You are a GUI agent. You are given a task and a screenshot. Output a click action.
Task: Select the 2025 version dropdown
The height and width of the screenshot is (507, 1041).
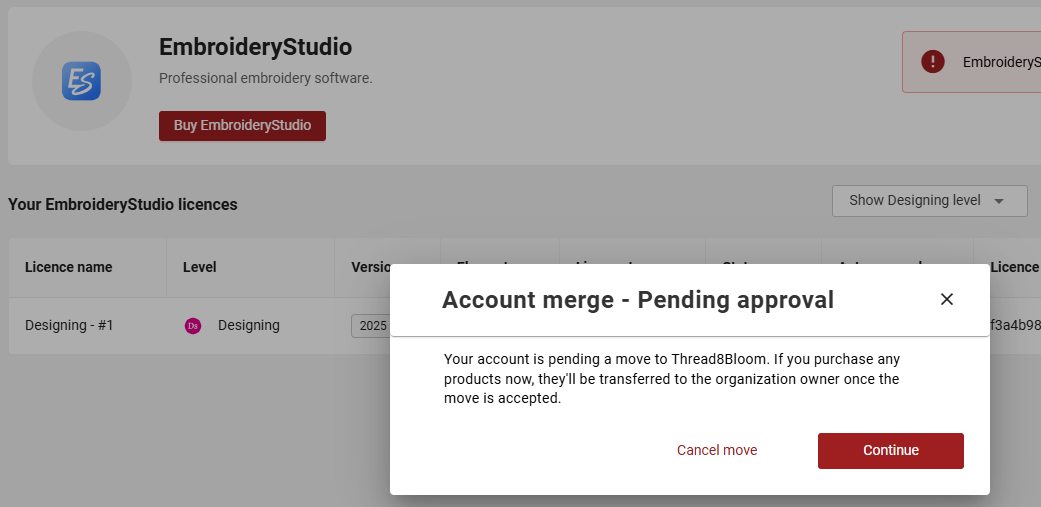370,326
